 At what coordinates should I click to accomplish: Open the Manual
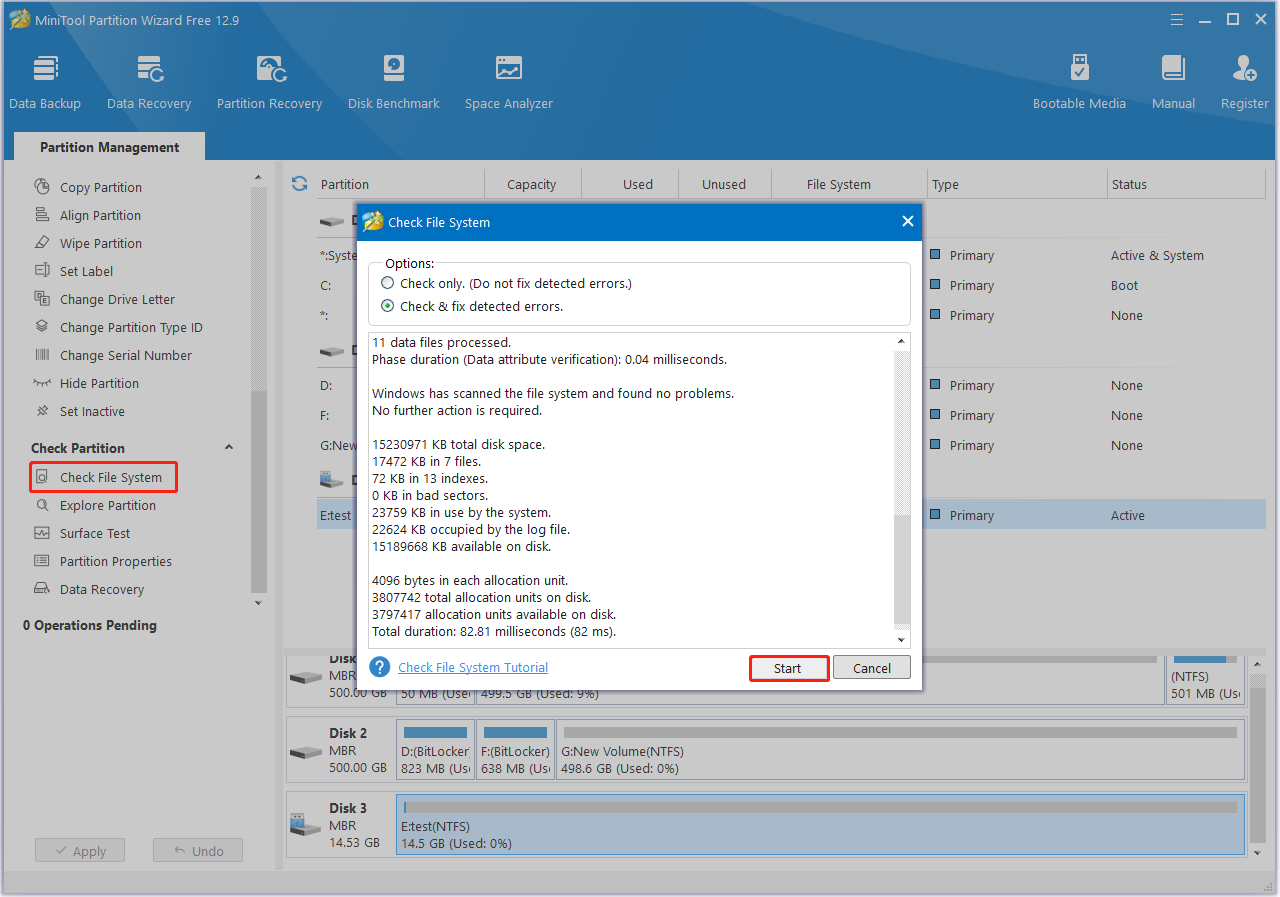(1173, 82)
